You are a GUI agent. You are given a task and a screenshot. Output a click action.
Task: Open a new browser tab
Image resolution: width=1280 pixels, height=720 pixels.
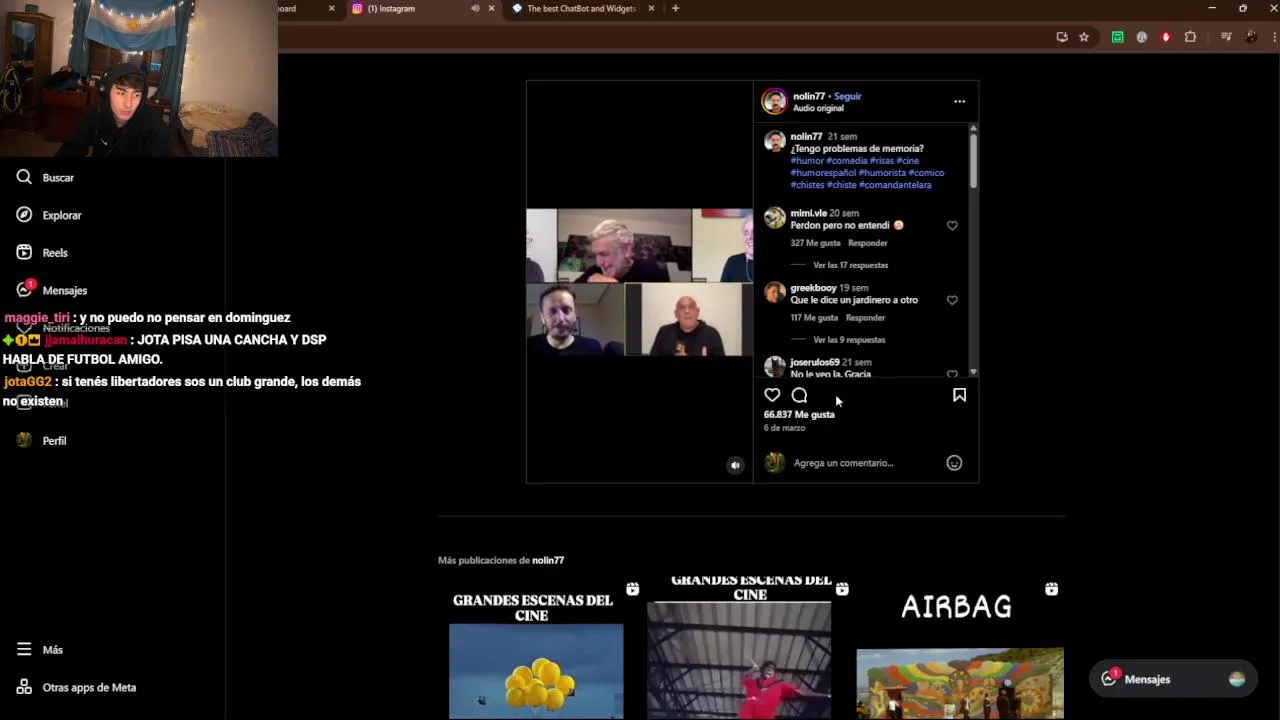pos(675,8)
